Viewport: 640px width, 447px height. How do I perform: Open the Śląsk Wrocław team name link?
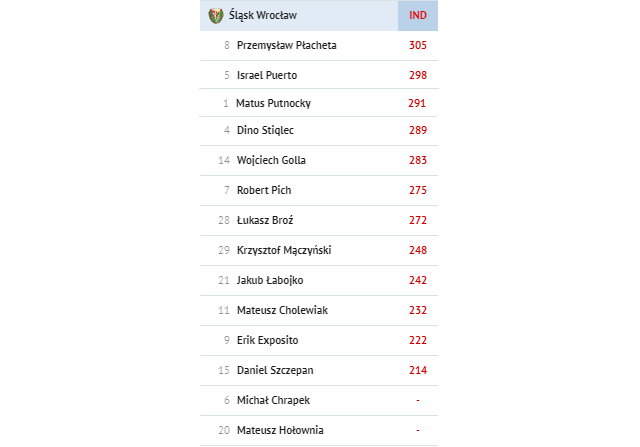coord(262,16)
